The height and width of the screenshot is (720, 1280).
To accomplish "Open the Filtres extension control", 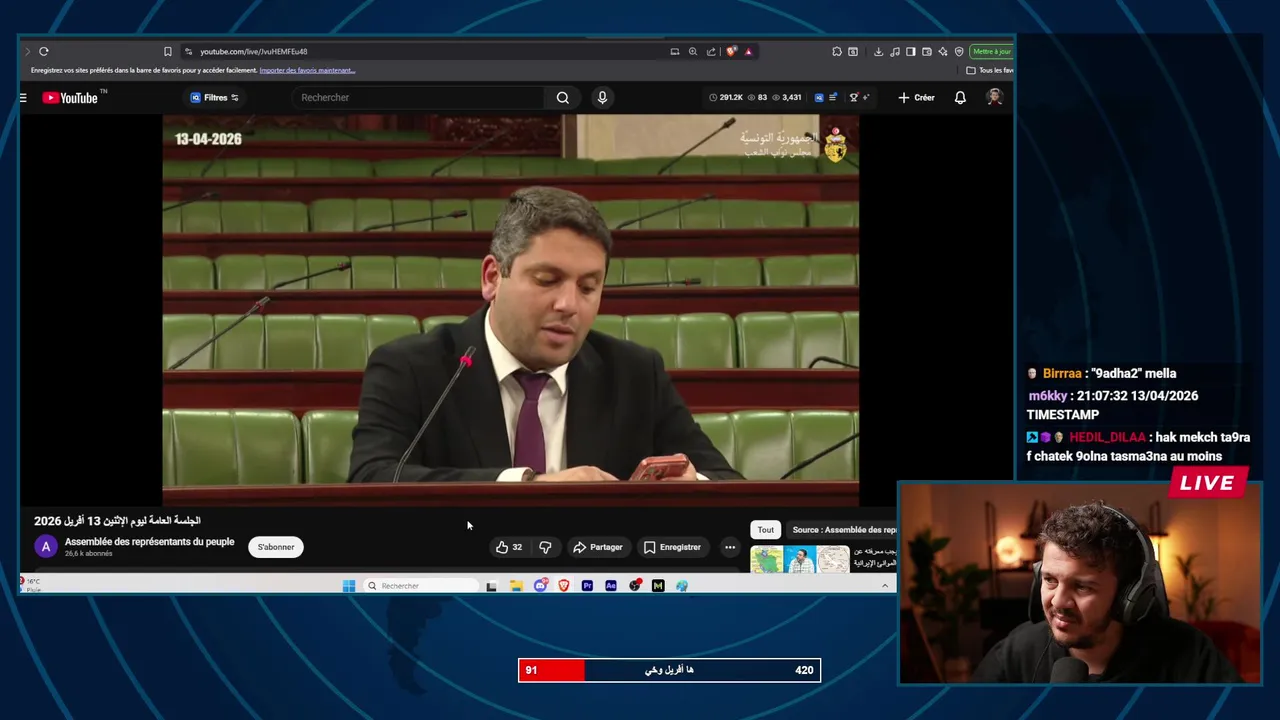I will click(x=214, y=97).
